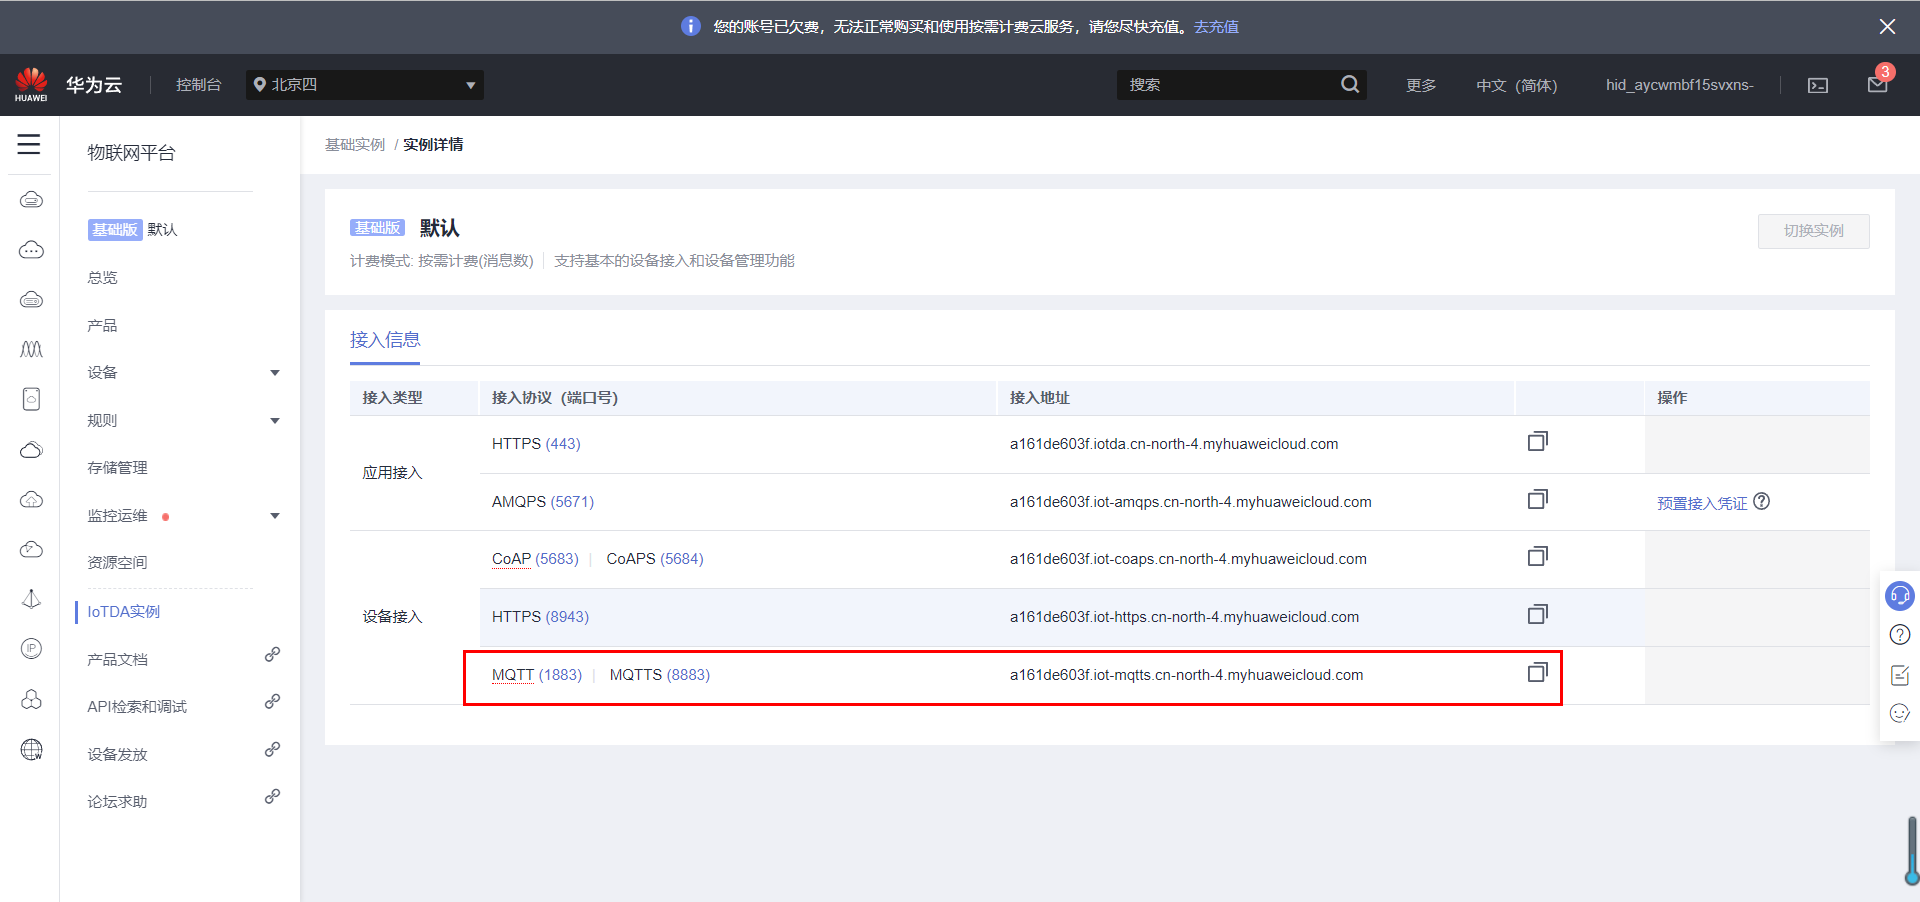Click the MQTTS (8883) protocol text
Screen dimensions: 1920x902
click(660, 675)
